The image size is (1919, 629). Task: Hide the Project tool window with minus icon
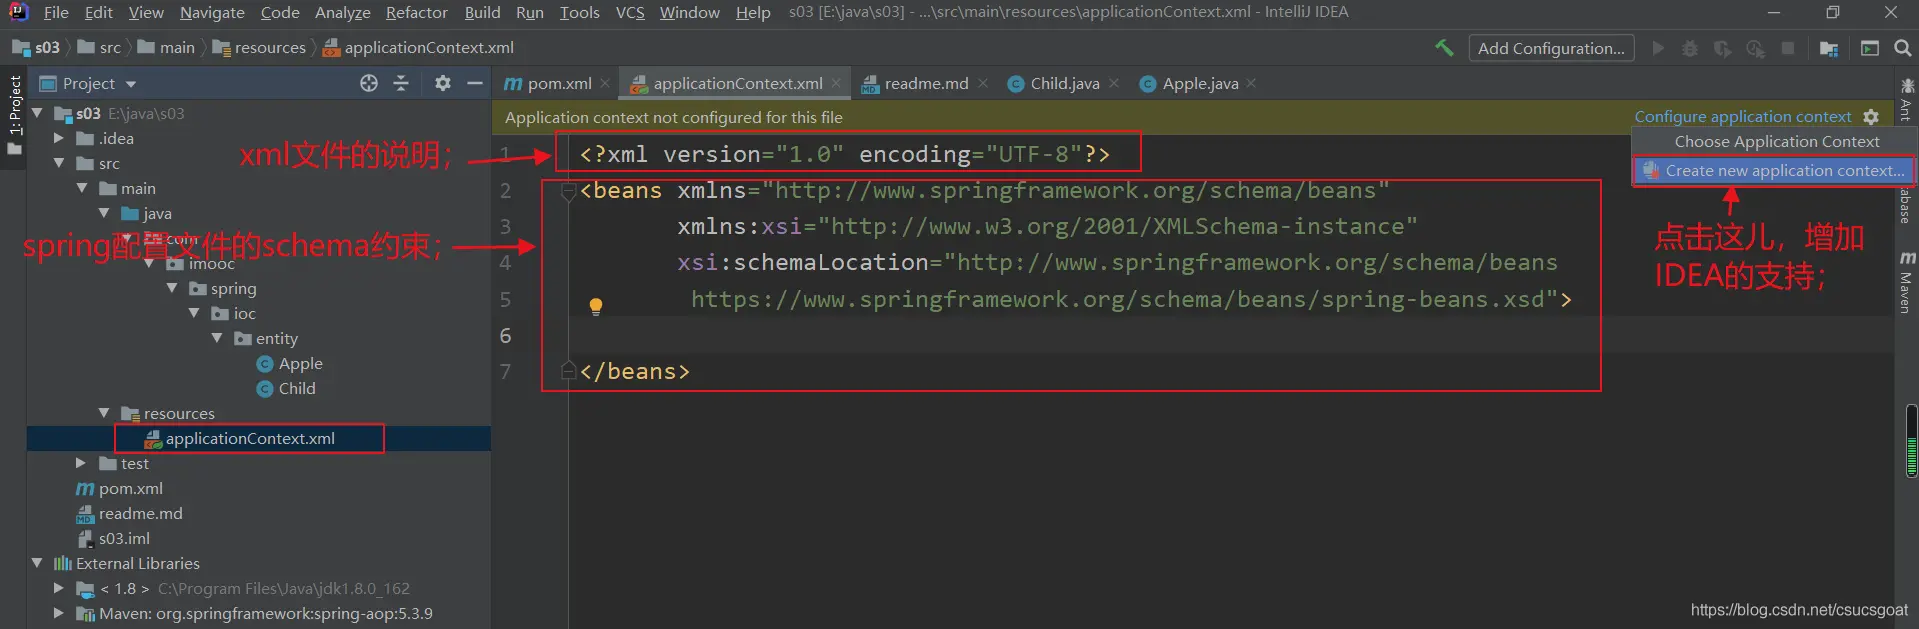(x=475, y=83)
